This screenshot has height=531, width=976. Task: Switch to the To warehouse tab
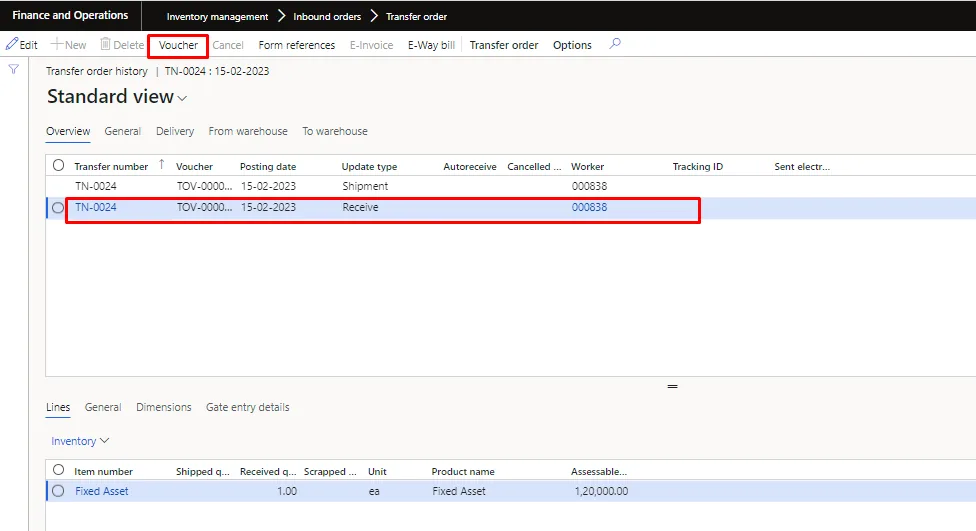(335, 131)
